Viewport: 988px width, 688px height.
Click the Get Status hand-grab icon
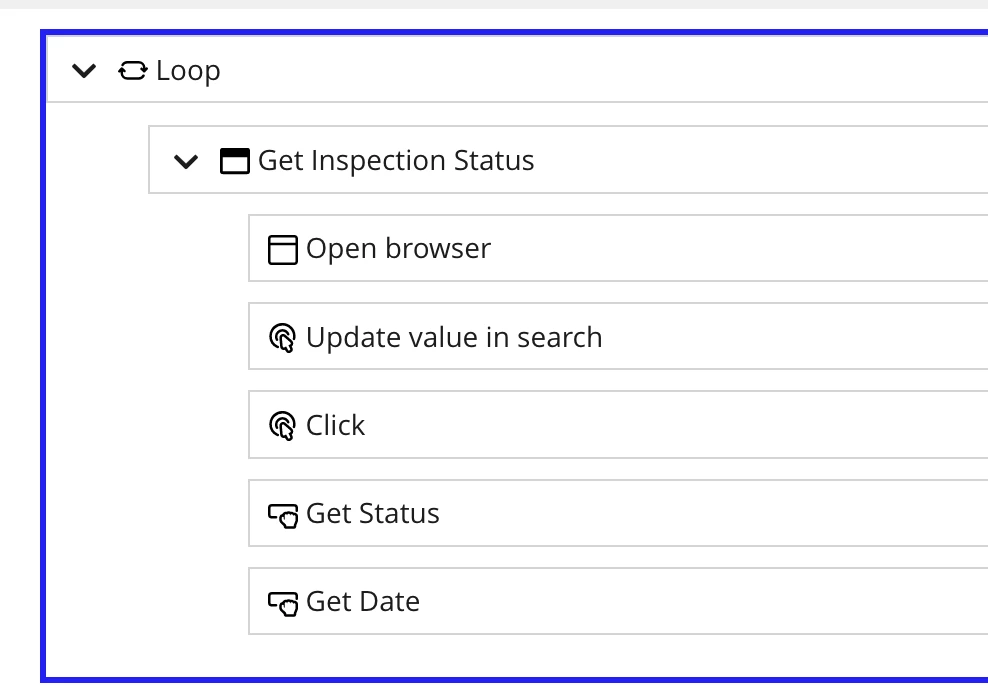click(283, 515)
